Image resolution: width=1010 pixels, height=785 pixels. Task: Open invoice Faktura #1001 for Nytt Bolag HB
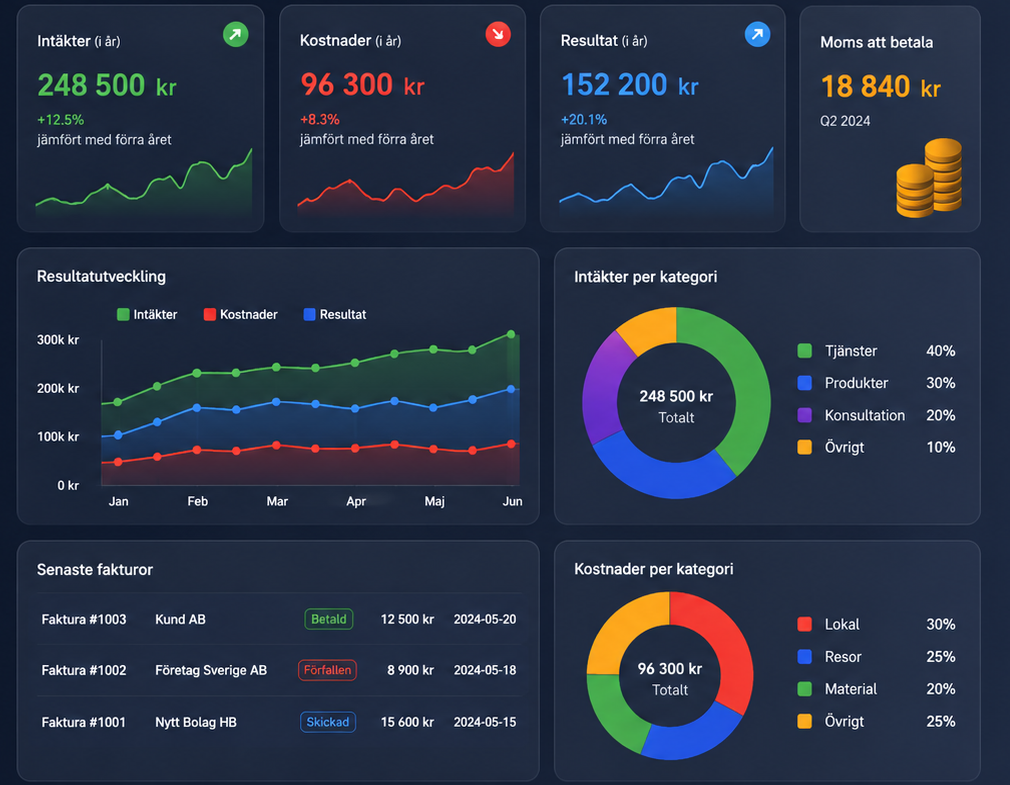(279, 722)
